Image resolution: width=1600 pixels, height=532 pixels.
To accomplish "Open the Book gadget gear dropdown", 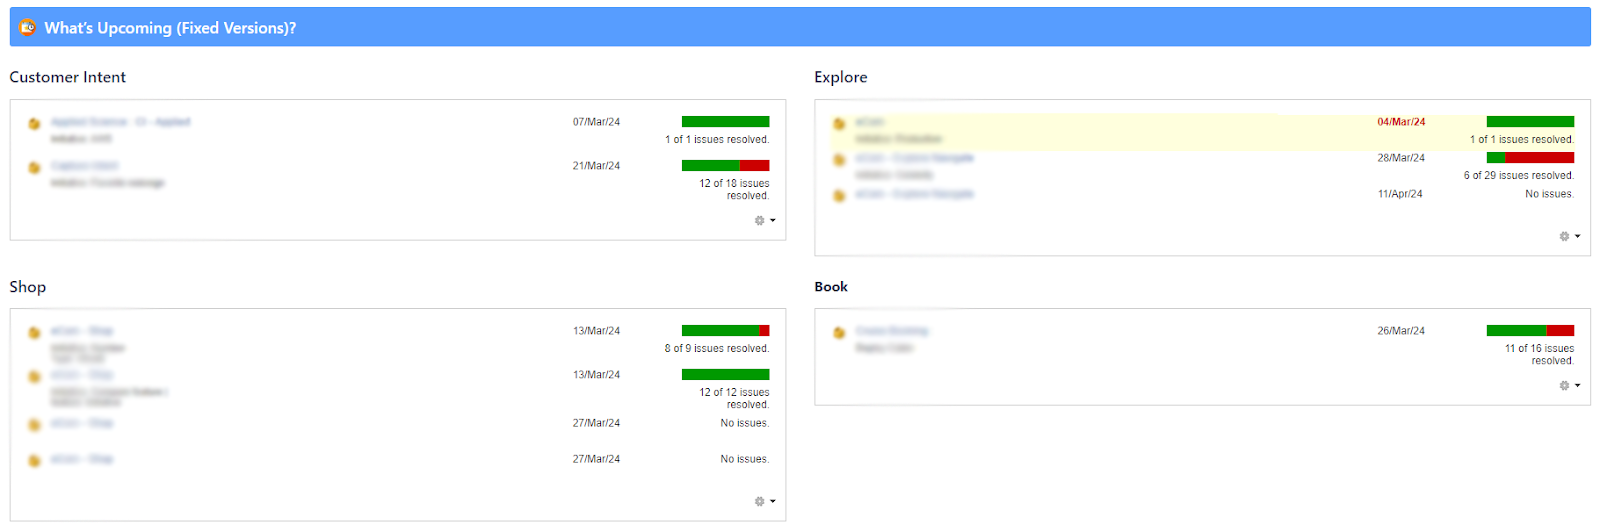I will coord(1569,385).
